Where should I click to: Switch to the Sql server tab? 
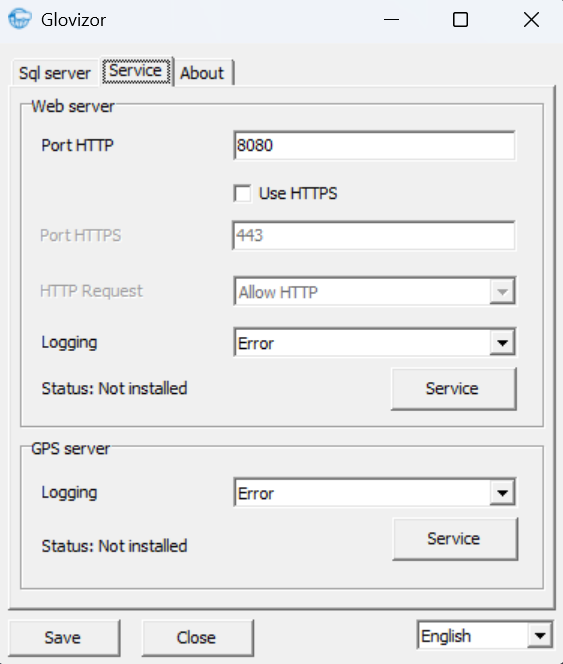(55, 73)
